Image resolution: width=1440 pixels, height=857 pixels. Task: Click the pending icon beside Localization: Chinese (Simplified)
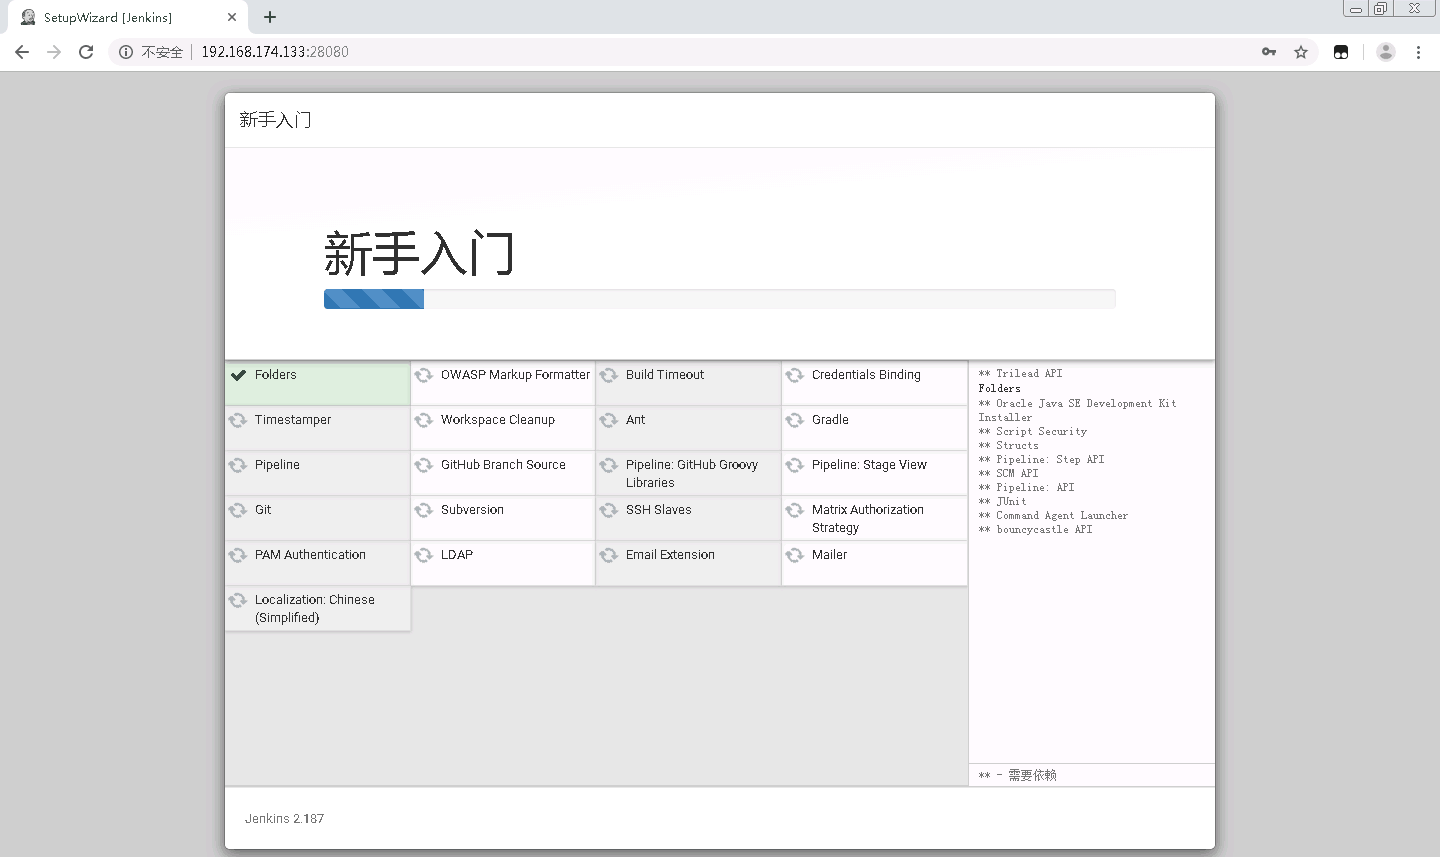238,600
